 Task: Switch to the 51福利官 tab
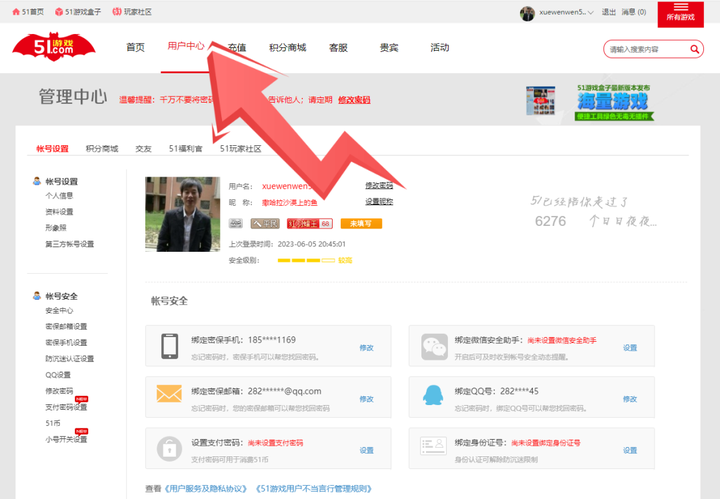point(186,149)
